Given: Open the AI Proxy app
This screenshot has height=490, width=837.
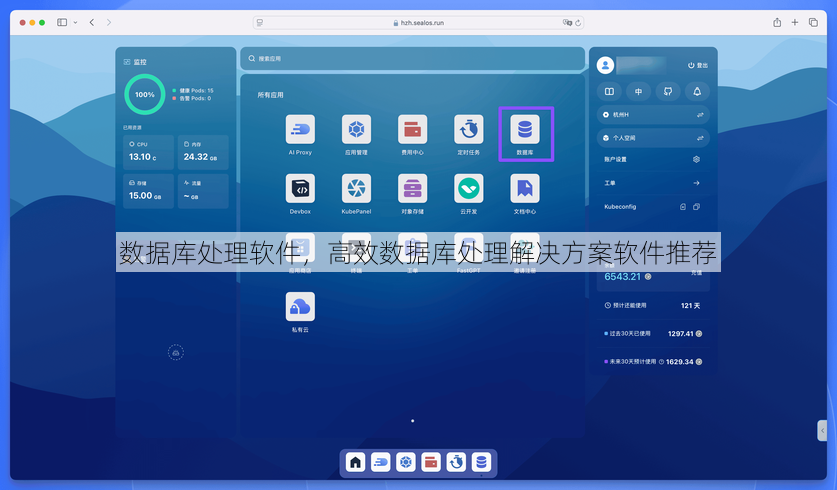Looking at the screenshot, I should (x=300, y=129).
